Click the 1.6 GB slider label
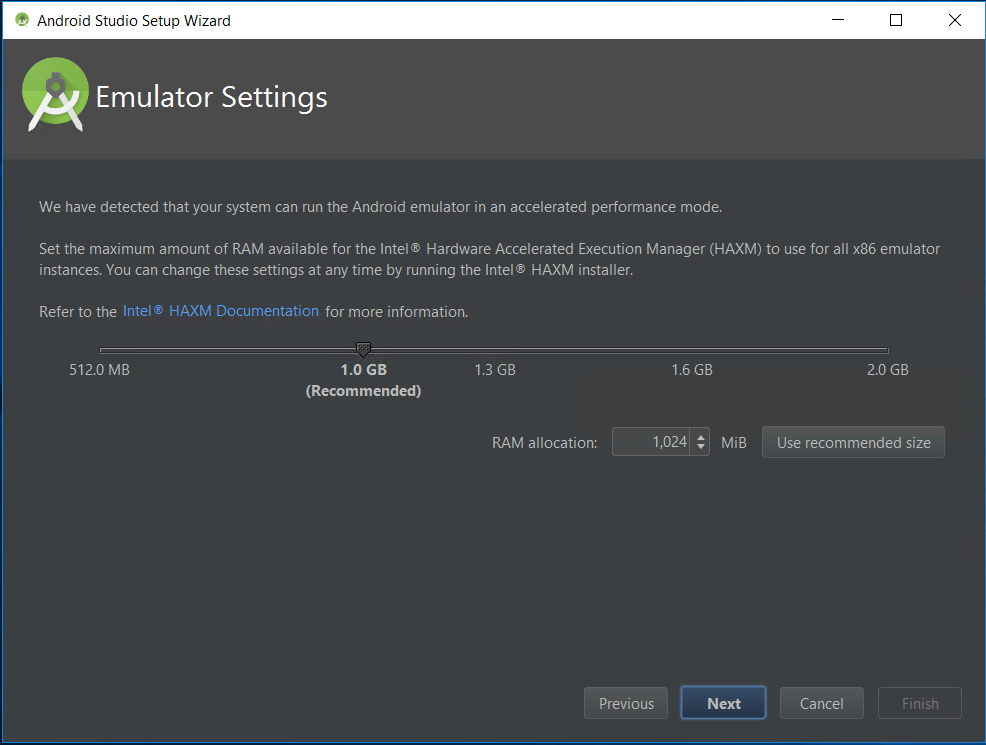 coord(692,370)
